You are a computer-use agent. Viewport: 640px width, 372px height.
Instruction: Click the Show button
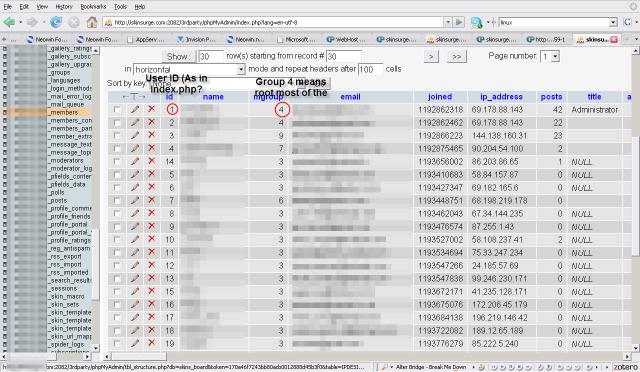pos(178,56)
